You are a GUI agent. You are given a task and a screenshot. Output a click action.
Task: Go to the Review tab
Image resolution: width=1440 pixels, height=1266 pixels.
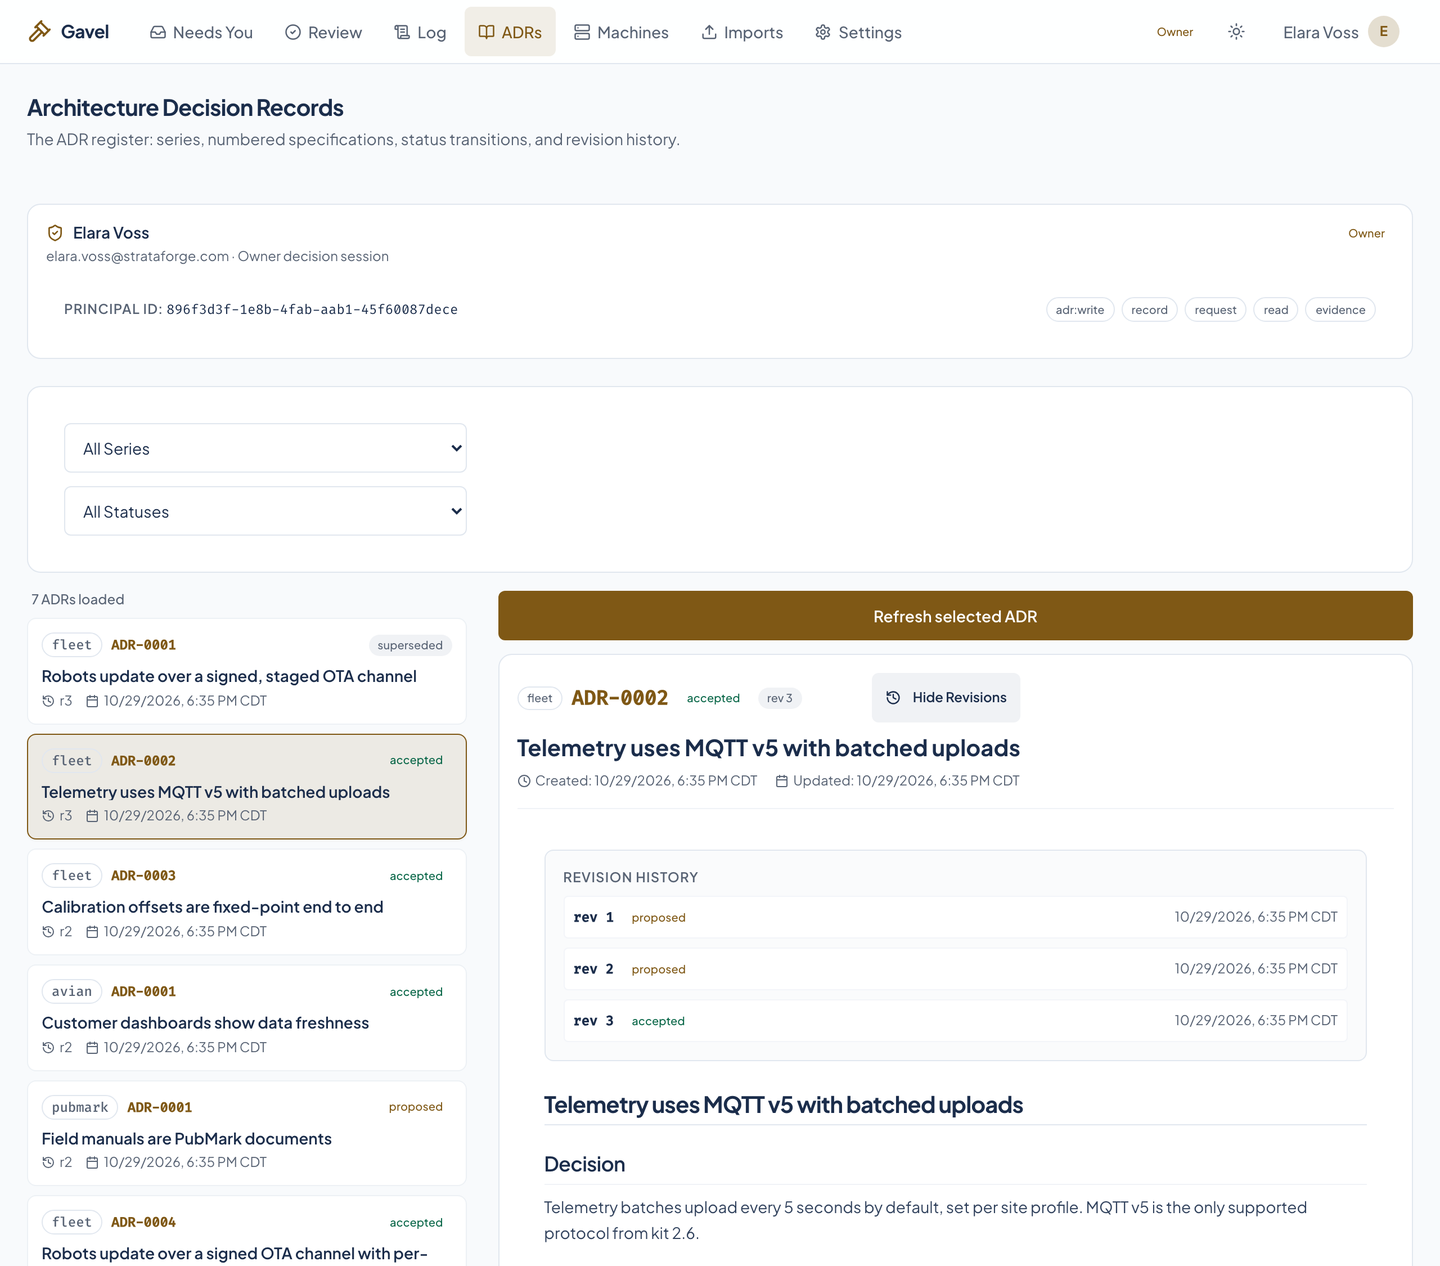[x=323, y=32]
